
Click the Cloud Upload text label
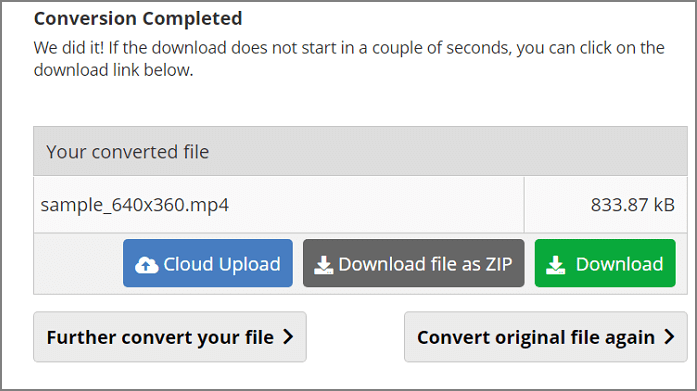point(222,264)
